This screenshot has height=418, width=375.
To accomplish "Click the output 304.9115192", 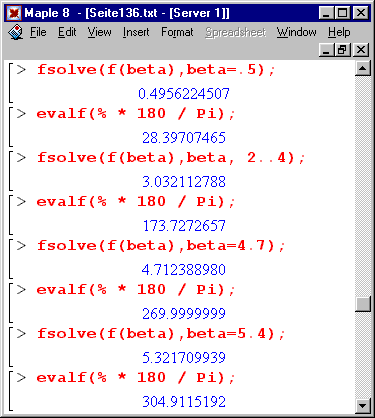I will [x=184, y=402].
